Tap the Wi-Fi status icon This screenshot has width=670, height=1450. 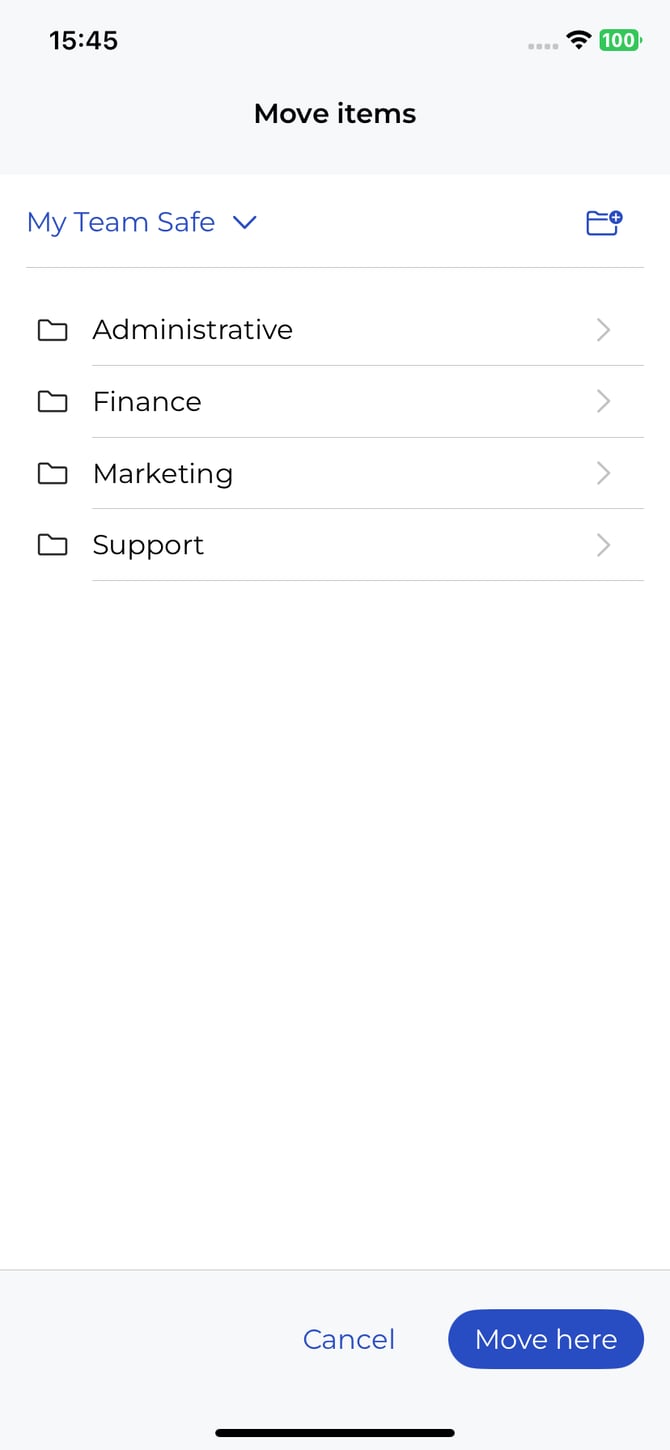[x=578, y=40]
